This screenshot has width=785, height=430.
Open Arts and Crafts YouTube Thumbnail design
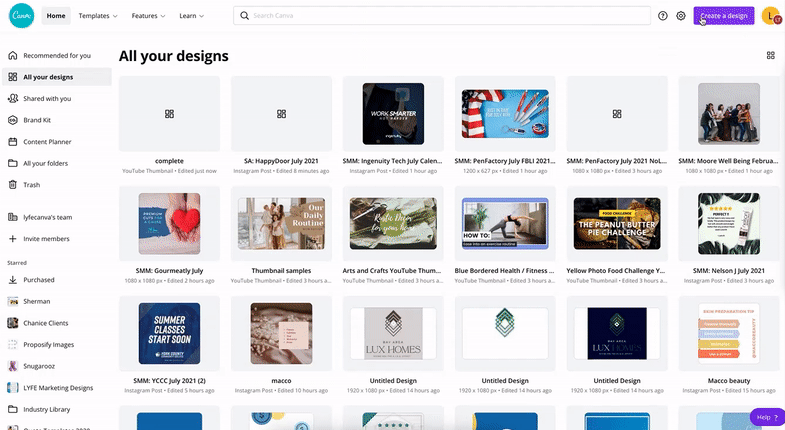point(393,223)
